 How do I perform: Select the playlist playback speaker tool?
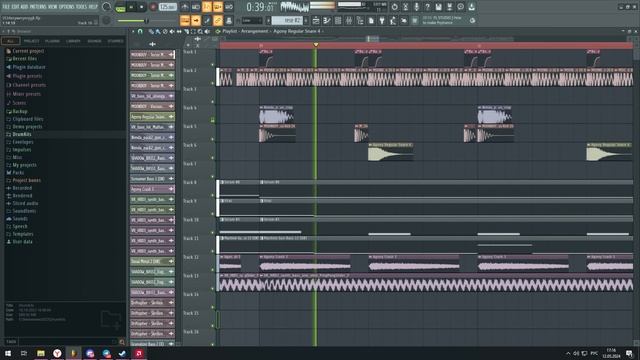point(207,31)
